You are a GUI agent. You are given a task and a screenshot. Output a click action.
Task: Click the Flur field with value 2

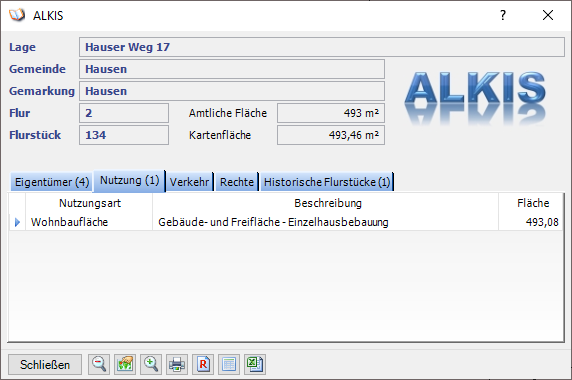click(x=124, y=113)
